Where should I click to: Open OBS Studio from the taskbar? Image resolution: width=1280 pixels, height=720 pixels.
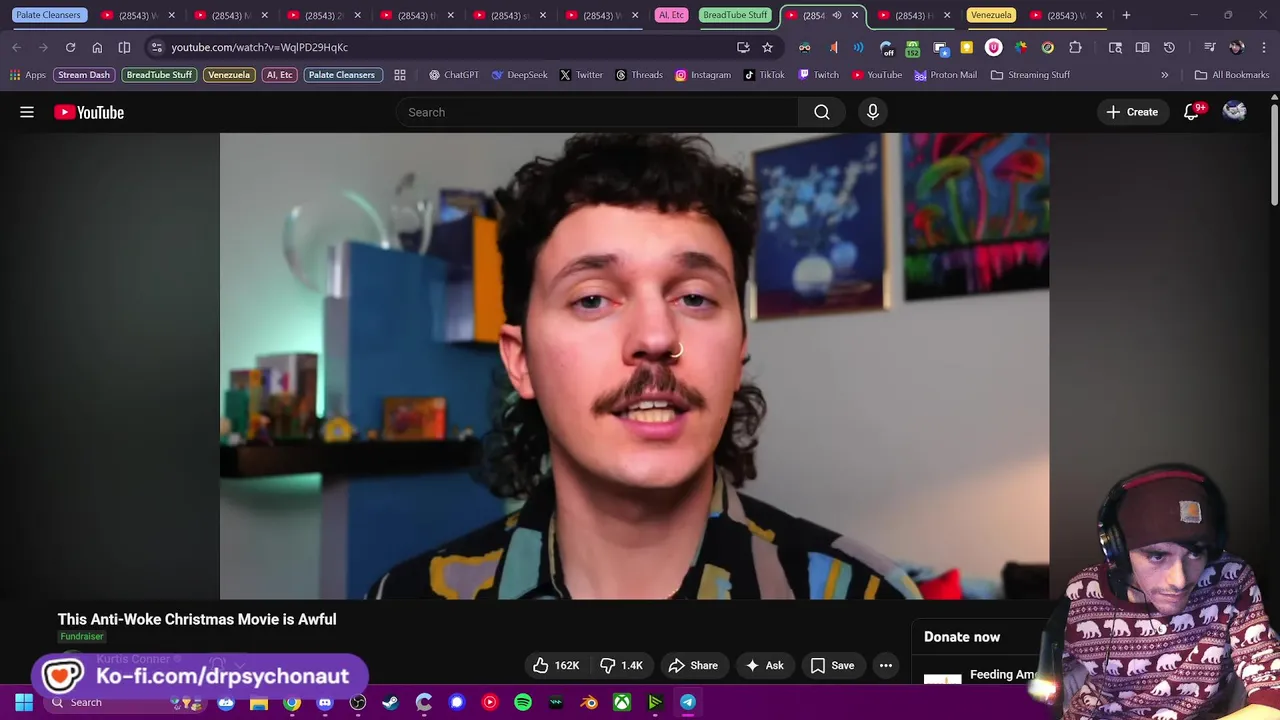[358, 702]
